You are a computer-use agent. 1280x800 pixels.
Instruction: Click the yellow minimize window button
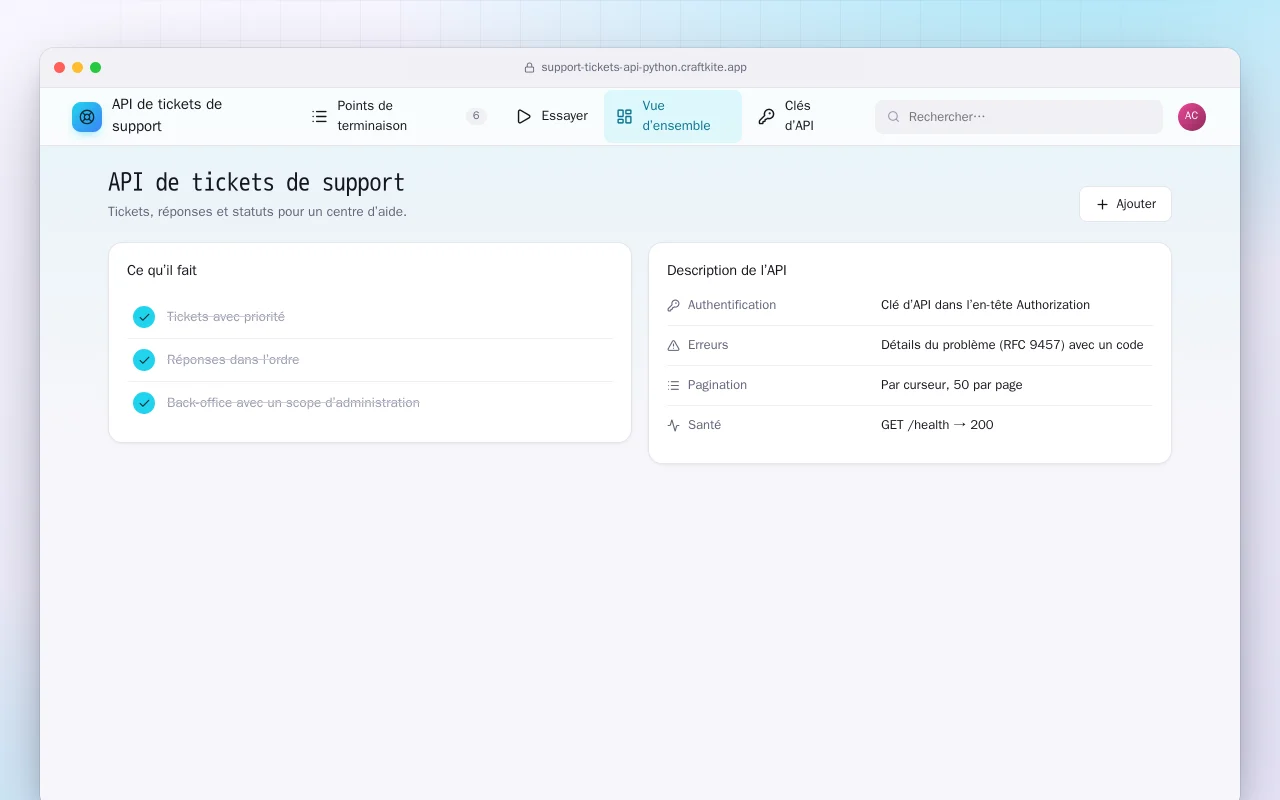tap(77, 68)
